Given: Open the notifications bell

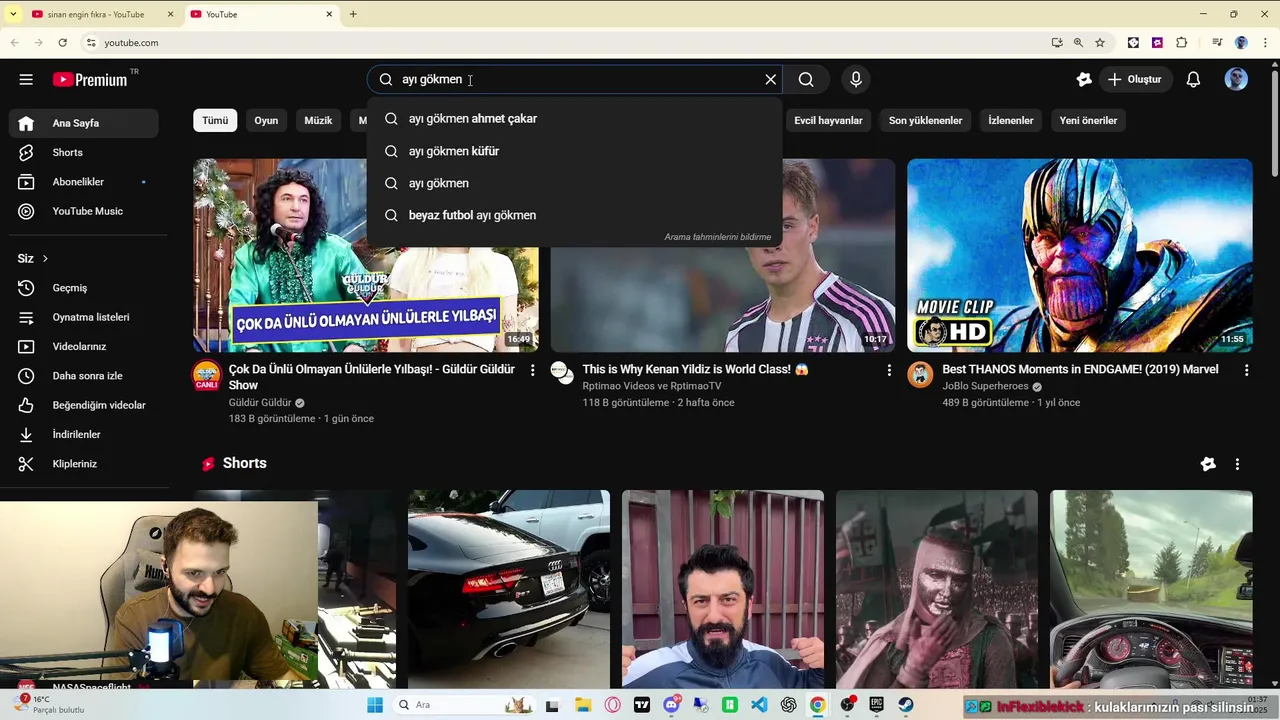Looking at the screenshot, I should (1193, 80).
